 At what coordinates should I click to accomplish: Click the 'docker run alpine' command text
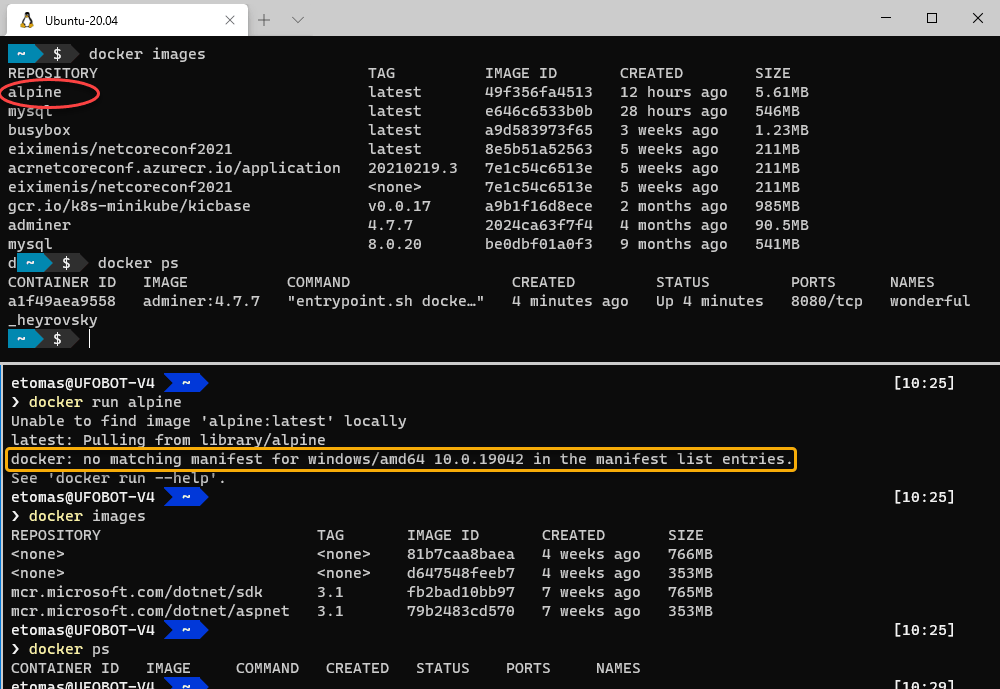105,402
